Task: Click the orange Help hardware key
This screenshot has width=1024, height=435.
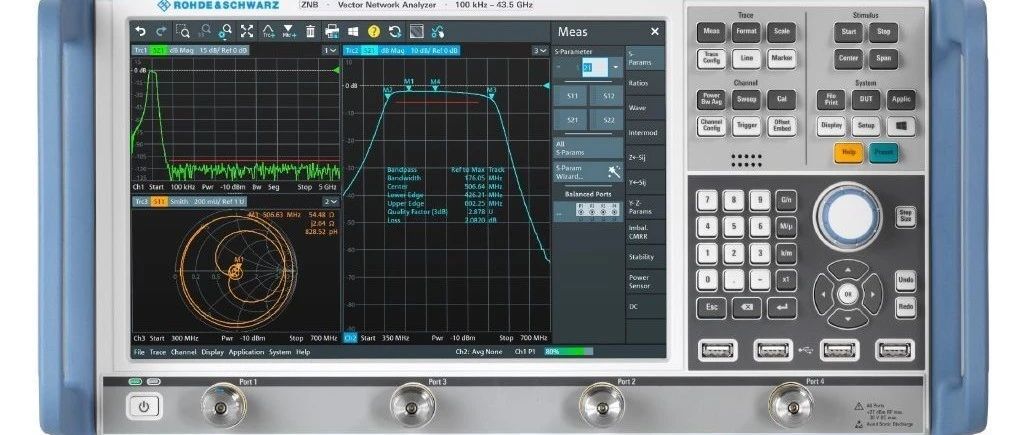Action: (x=848, y=152)
